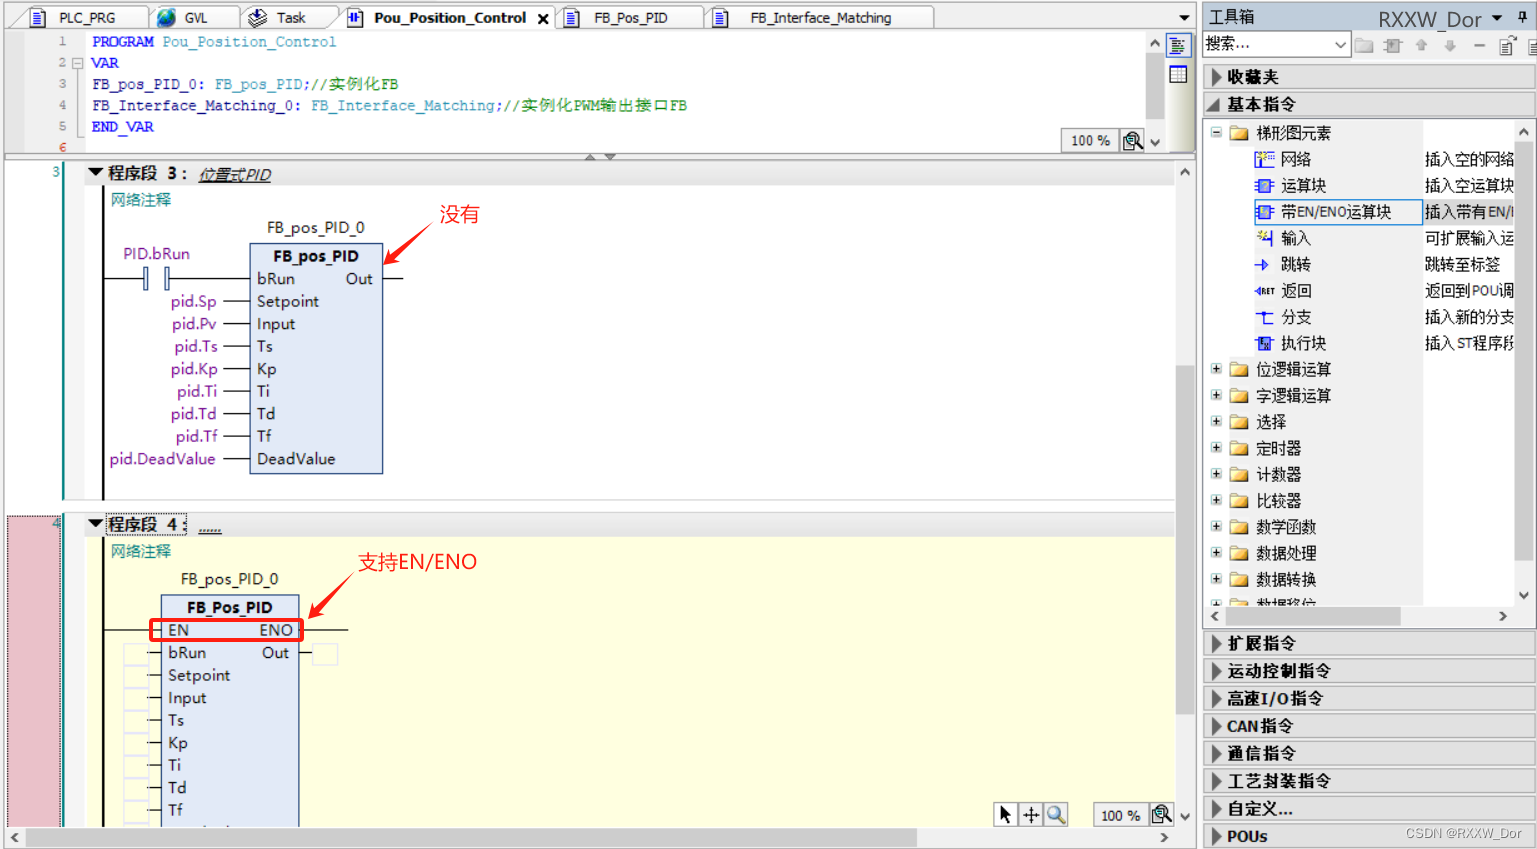This screenshot has width=1537, height=849.
Task: Click the 通信指令 section header
Action: 1248,753
